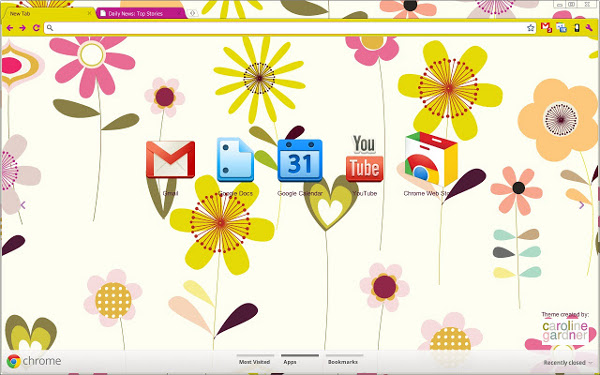The image size is (600, 375).
Task: Go to the next page with the right arrow
Action: [582, 205]
